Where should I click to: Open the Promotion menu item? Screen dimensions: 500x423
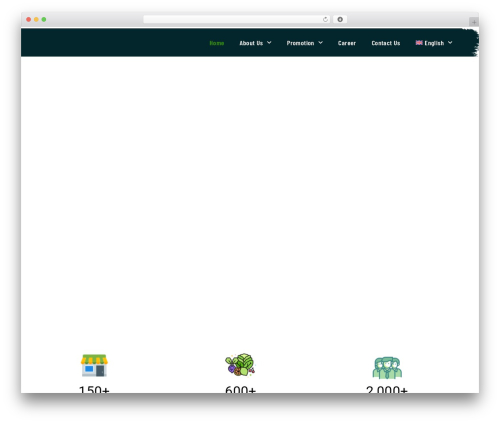(x=300, y=43)
